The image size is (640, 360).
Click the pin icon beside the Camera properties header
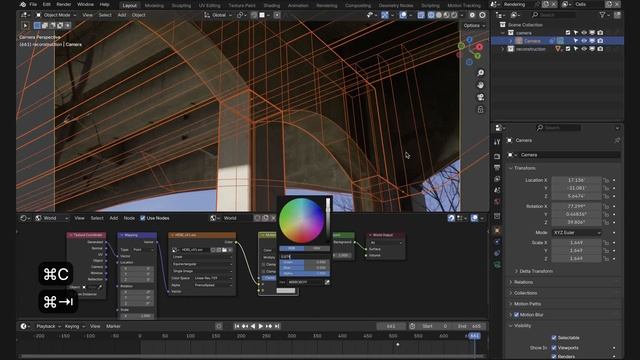pos(617,140)
